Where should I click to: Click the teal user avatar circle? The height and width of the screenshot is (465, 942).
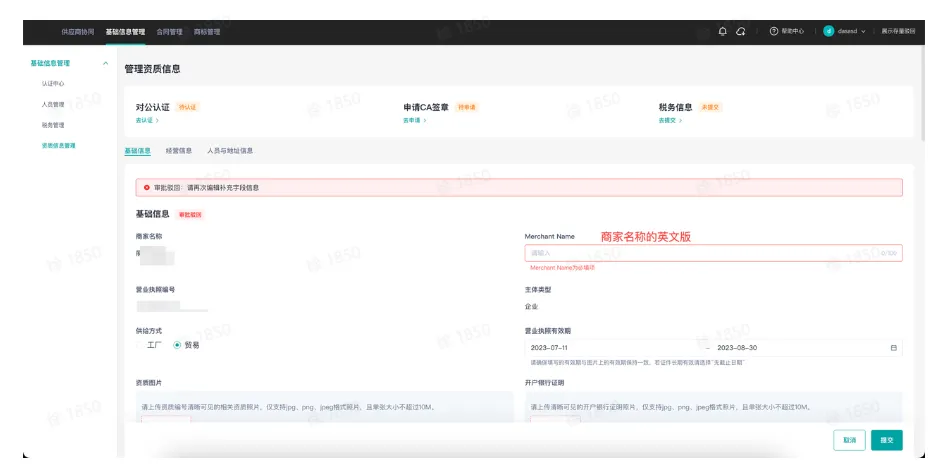(828, 31)
